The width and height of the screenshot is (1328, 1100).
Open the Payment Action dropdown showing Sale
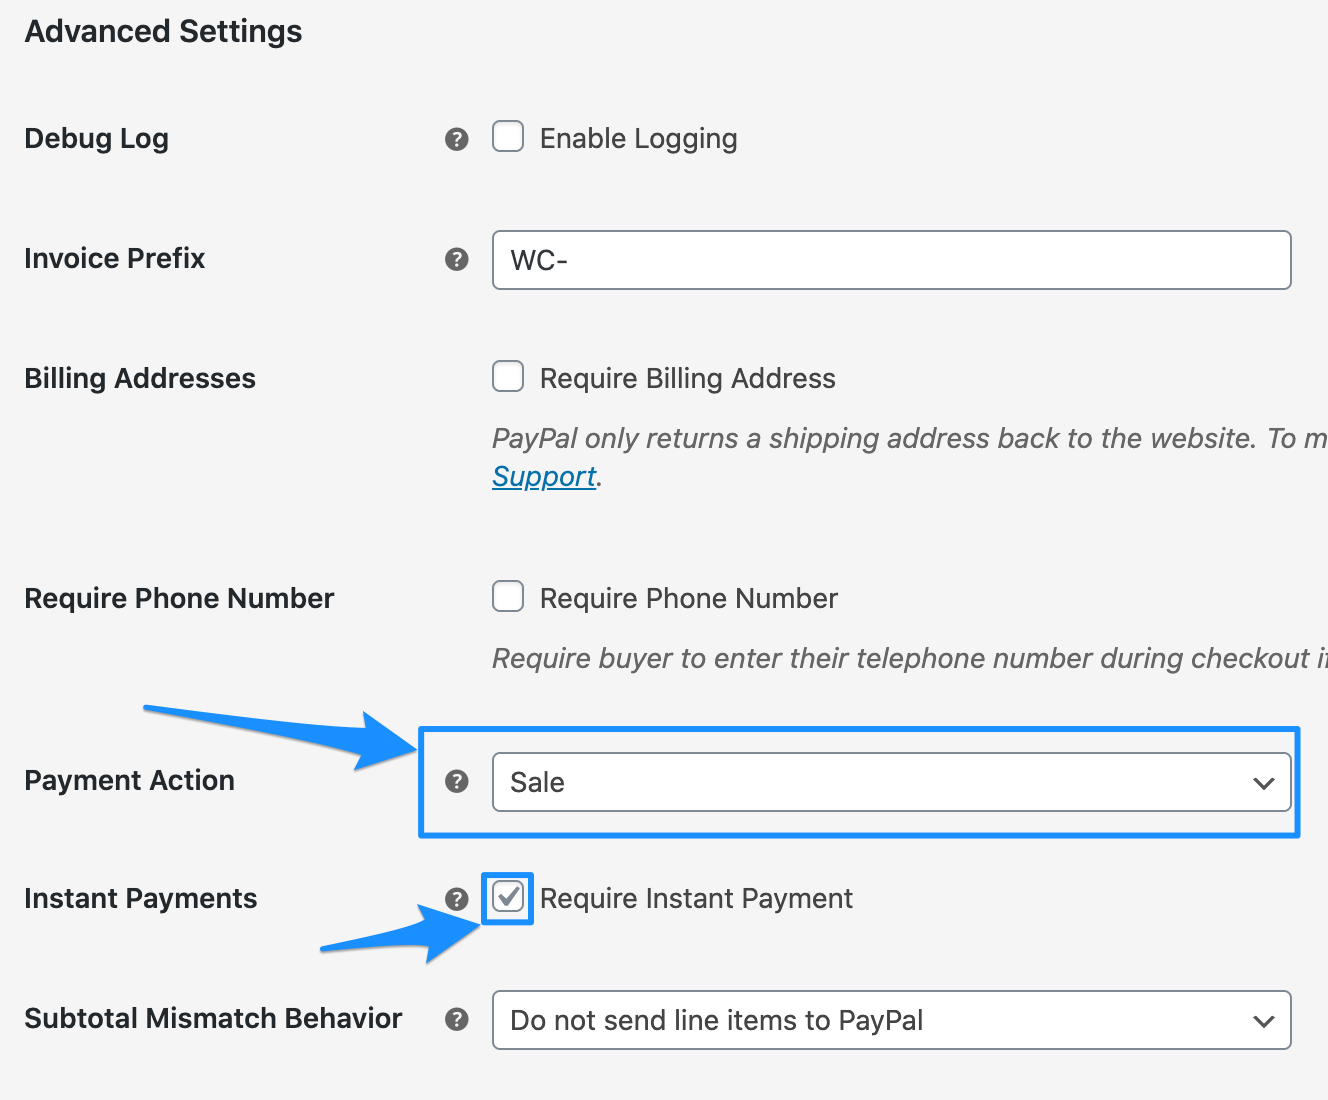click(890, 783)
